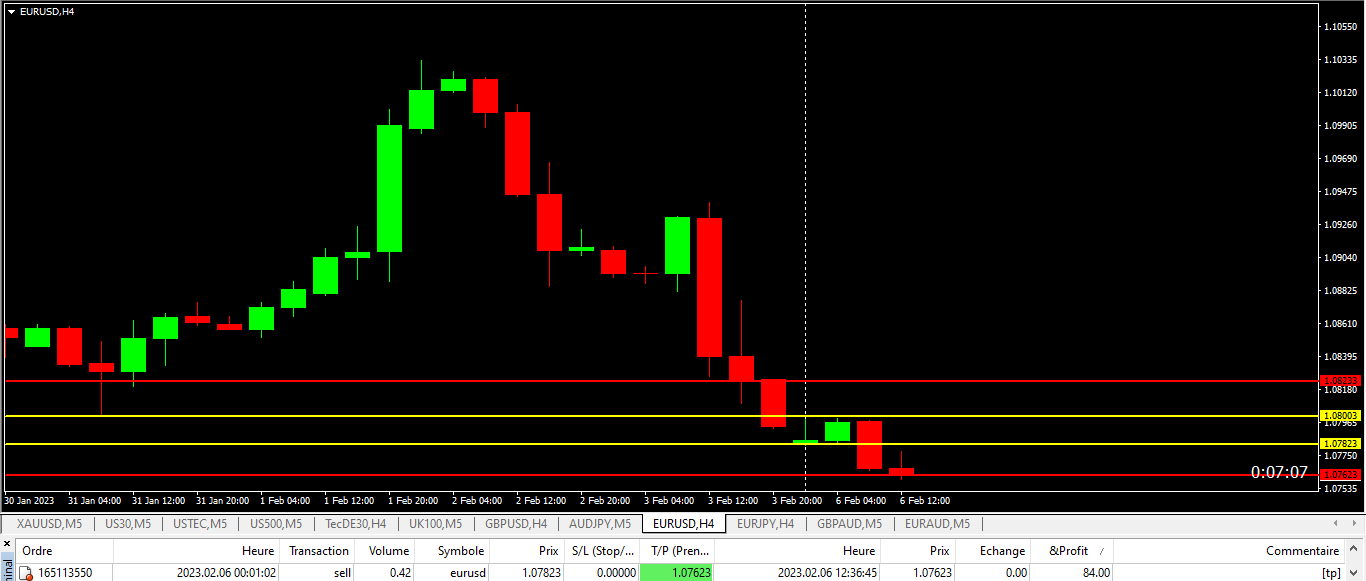Switch to the UK100,M5 chart tab
This screenshot has width=1366, height=581.
435,523
